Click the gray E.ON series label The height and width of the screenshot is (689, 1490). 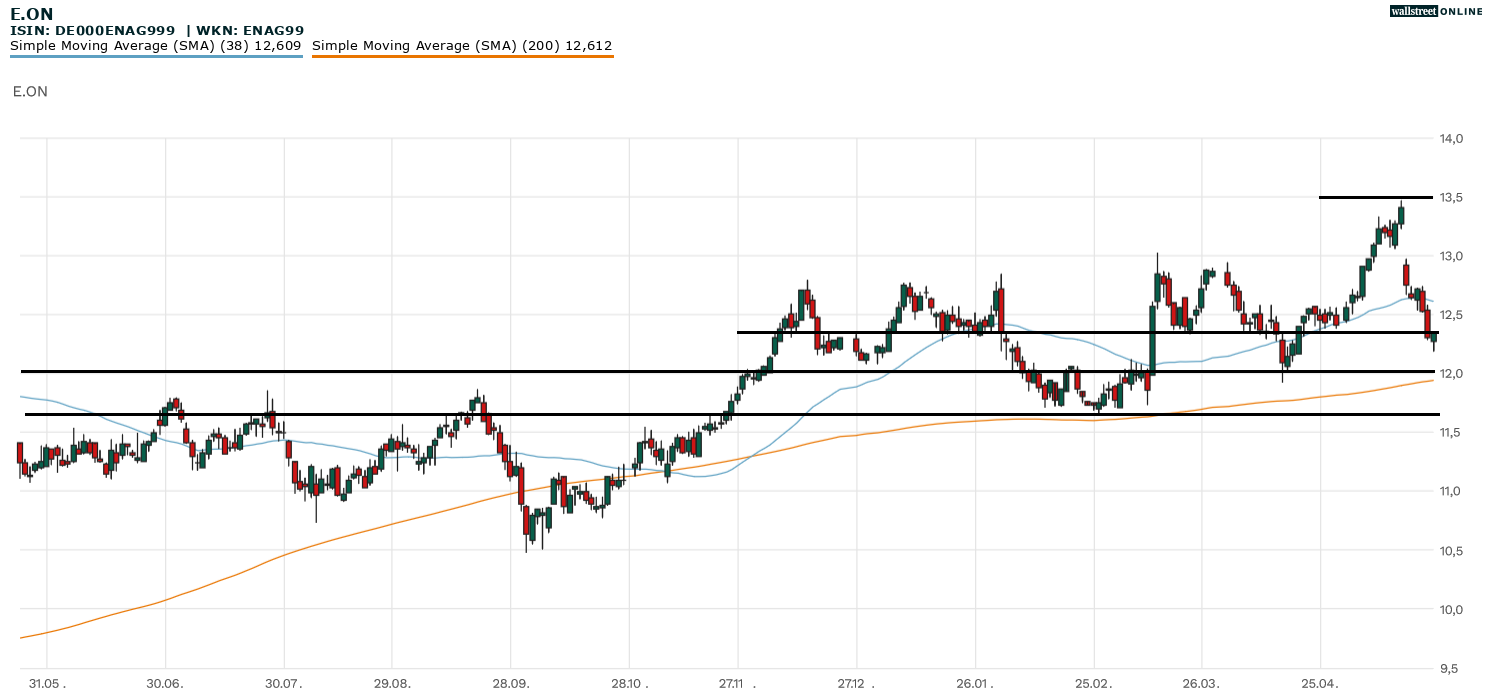30,91
